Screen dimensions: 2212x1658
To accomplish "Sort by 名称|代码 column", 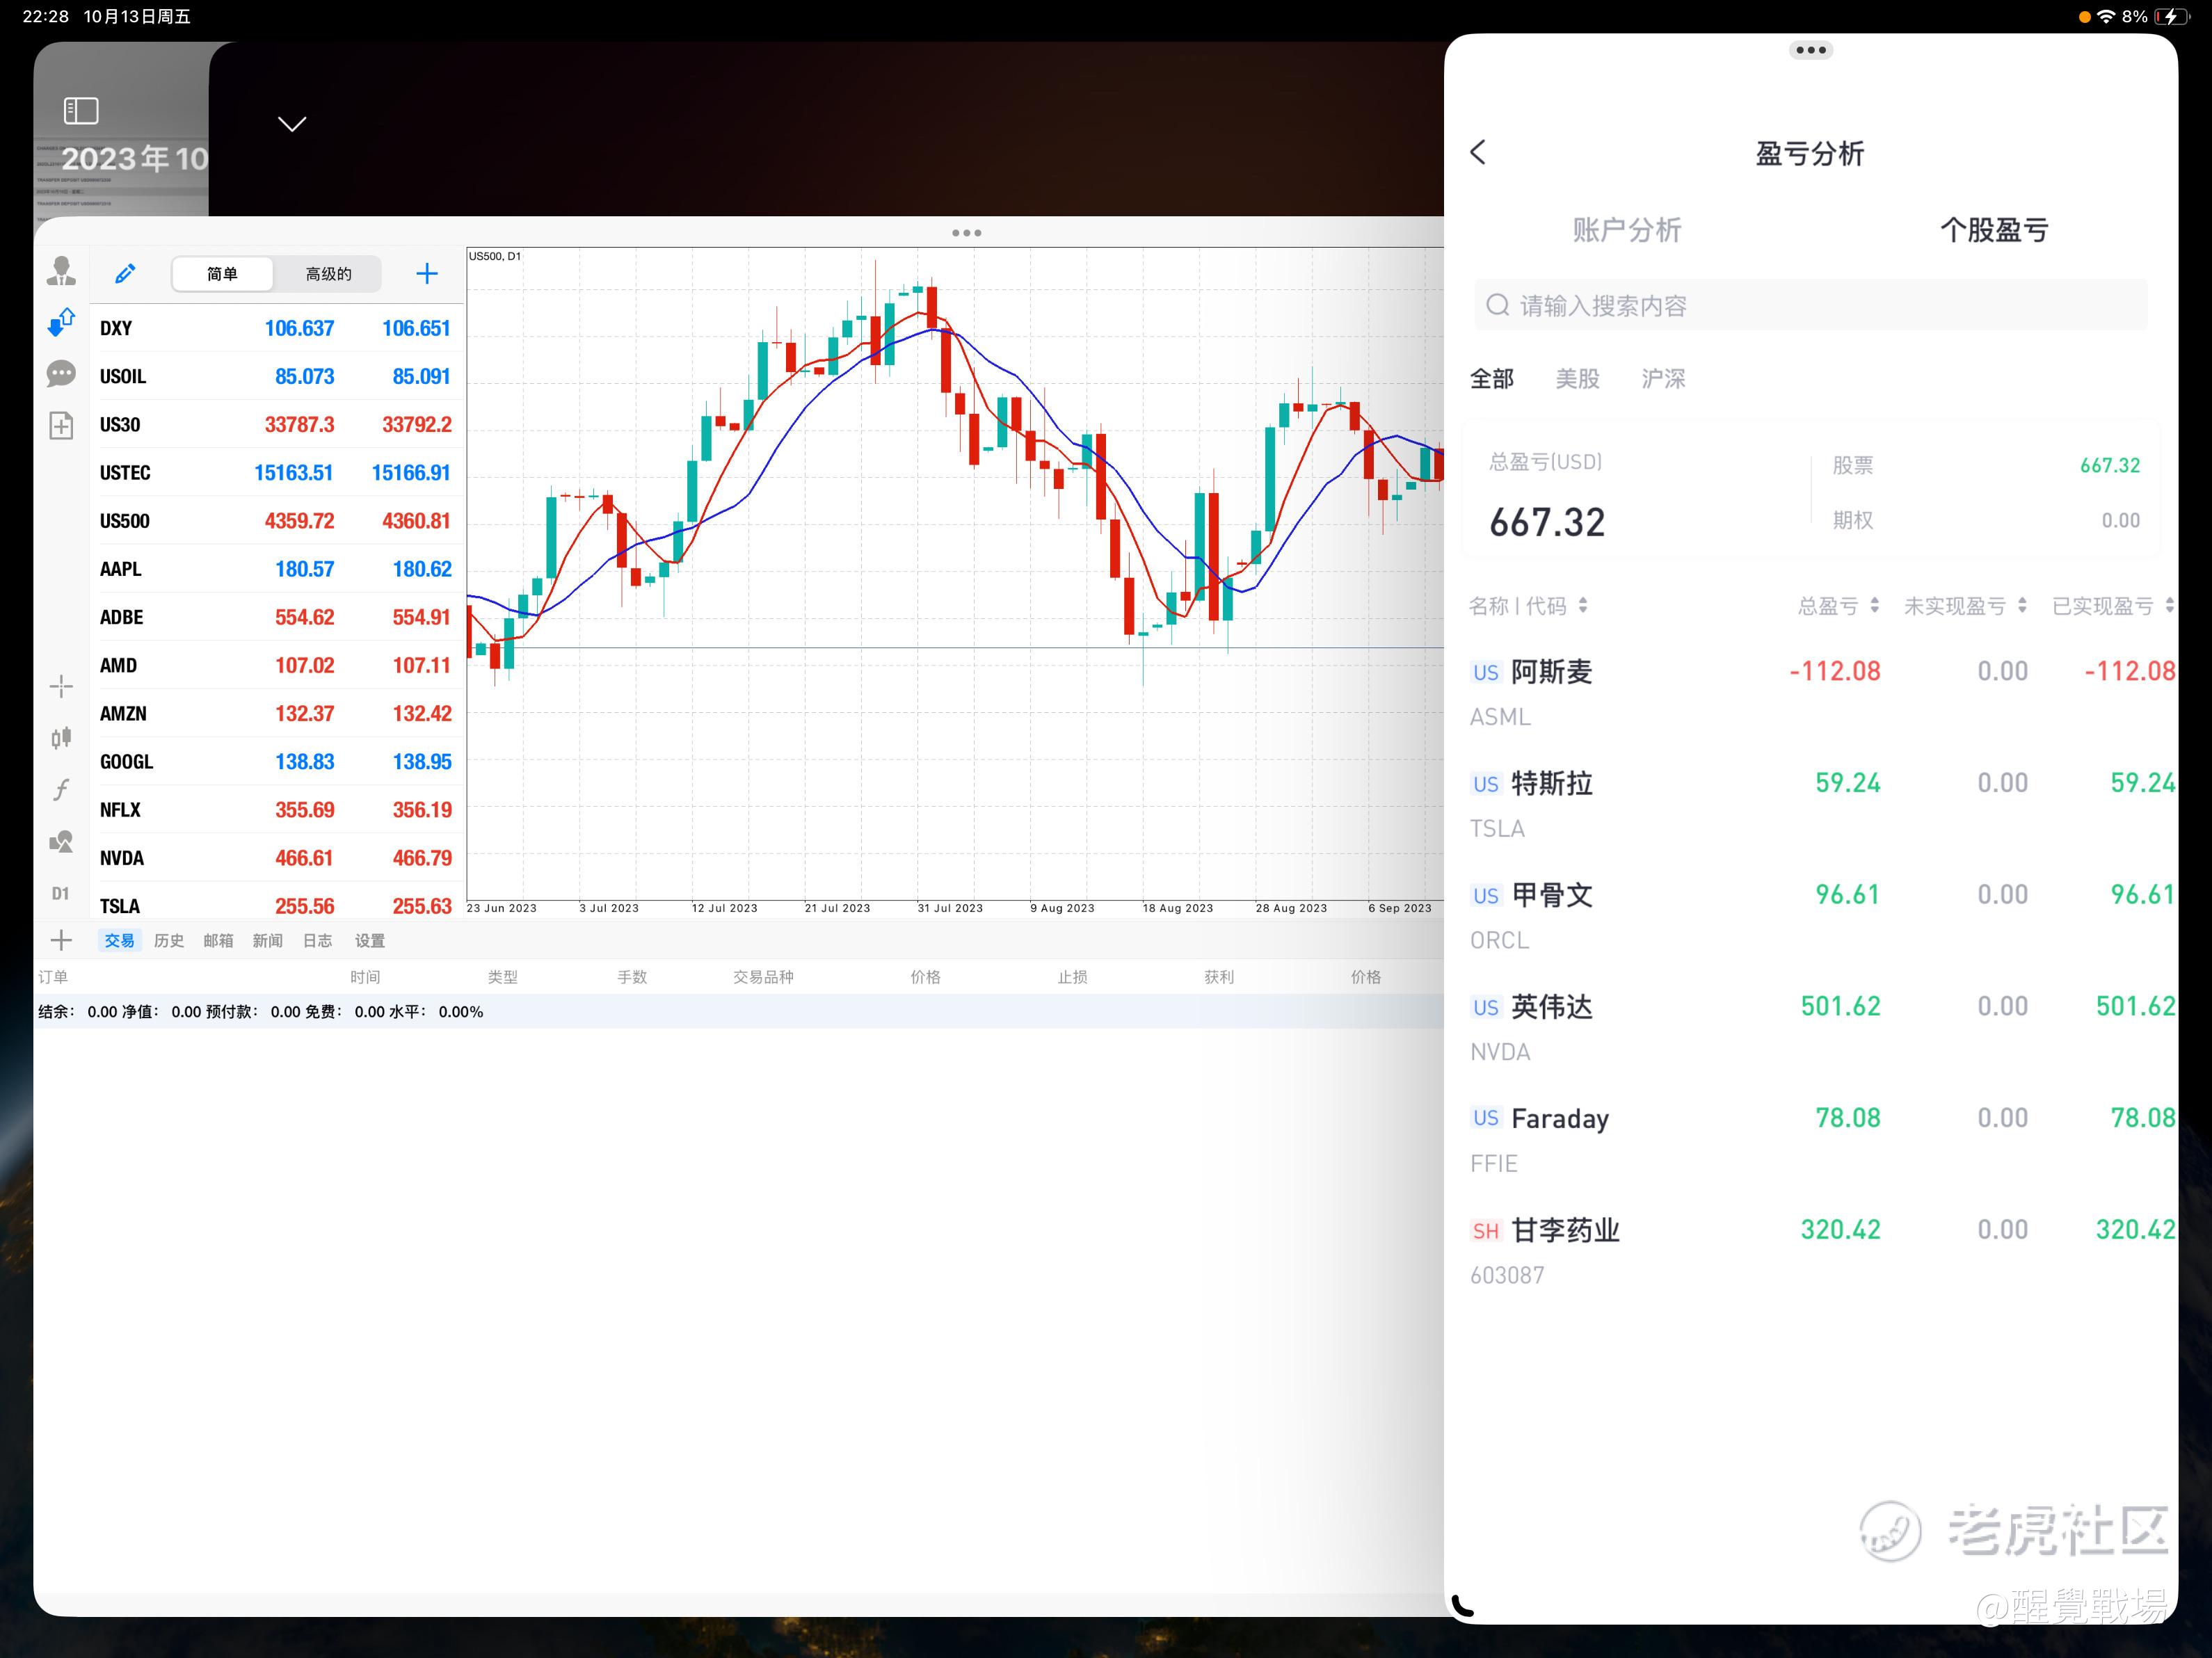I will [x=1528, y=606].
